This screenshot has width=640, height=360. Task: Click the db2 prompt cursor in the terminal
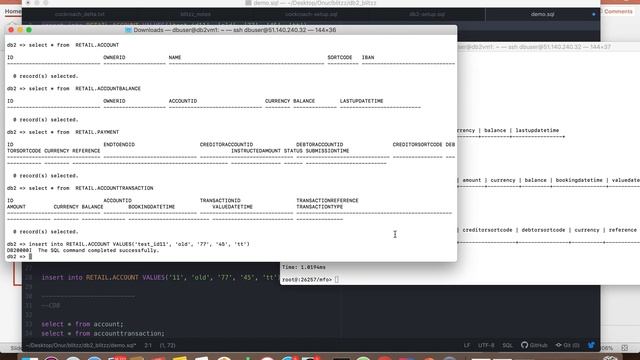click(x=30, y=257)
